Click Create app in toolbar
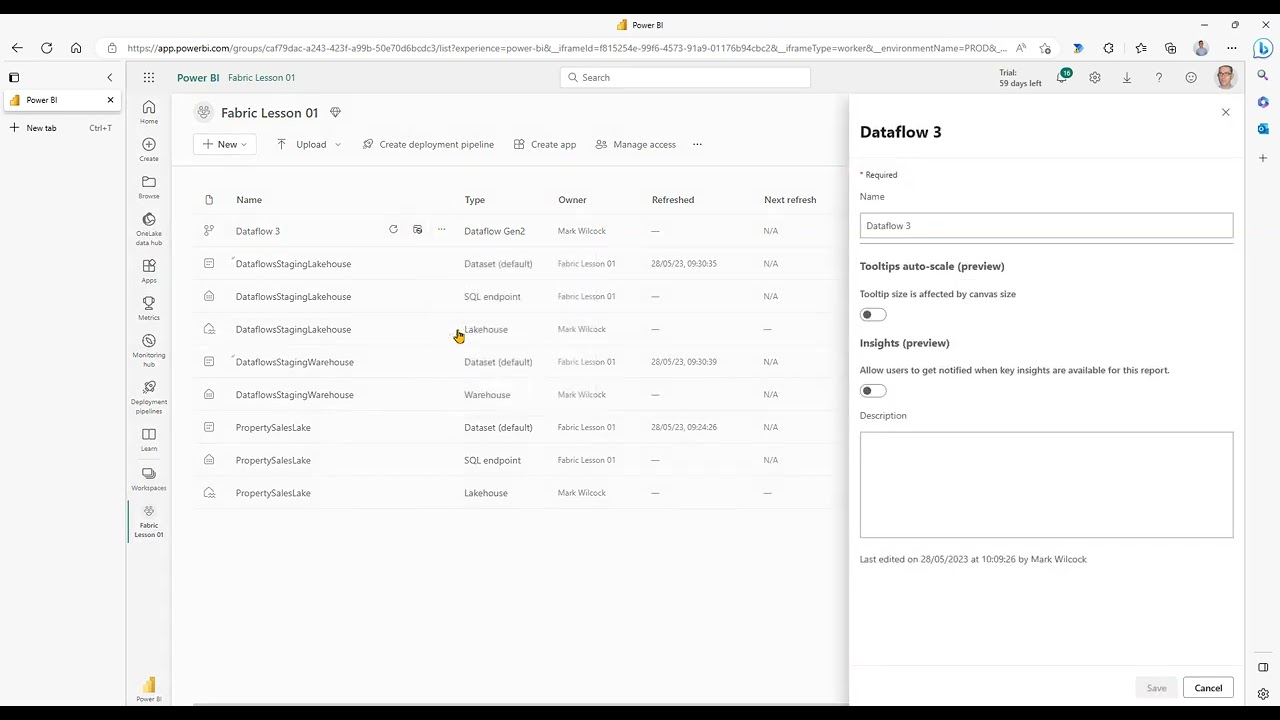 545,144
